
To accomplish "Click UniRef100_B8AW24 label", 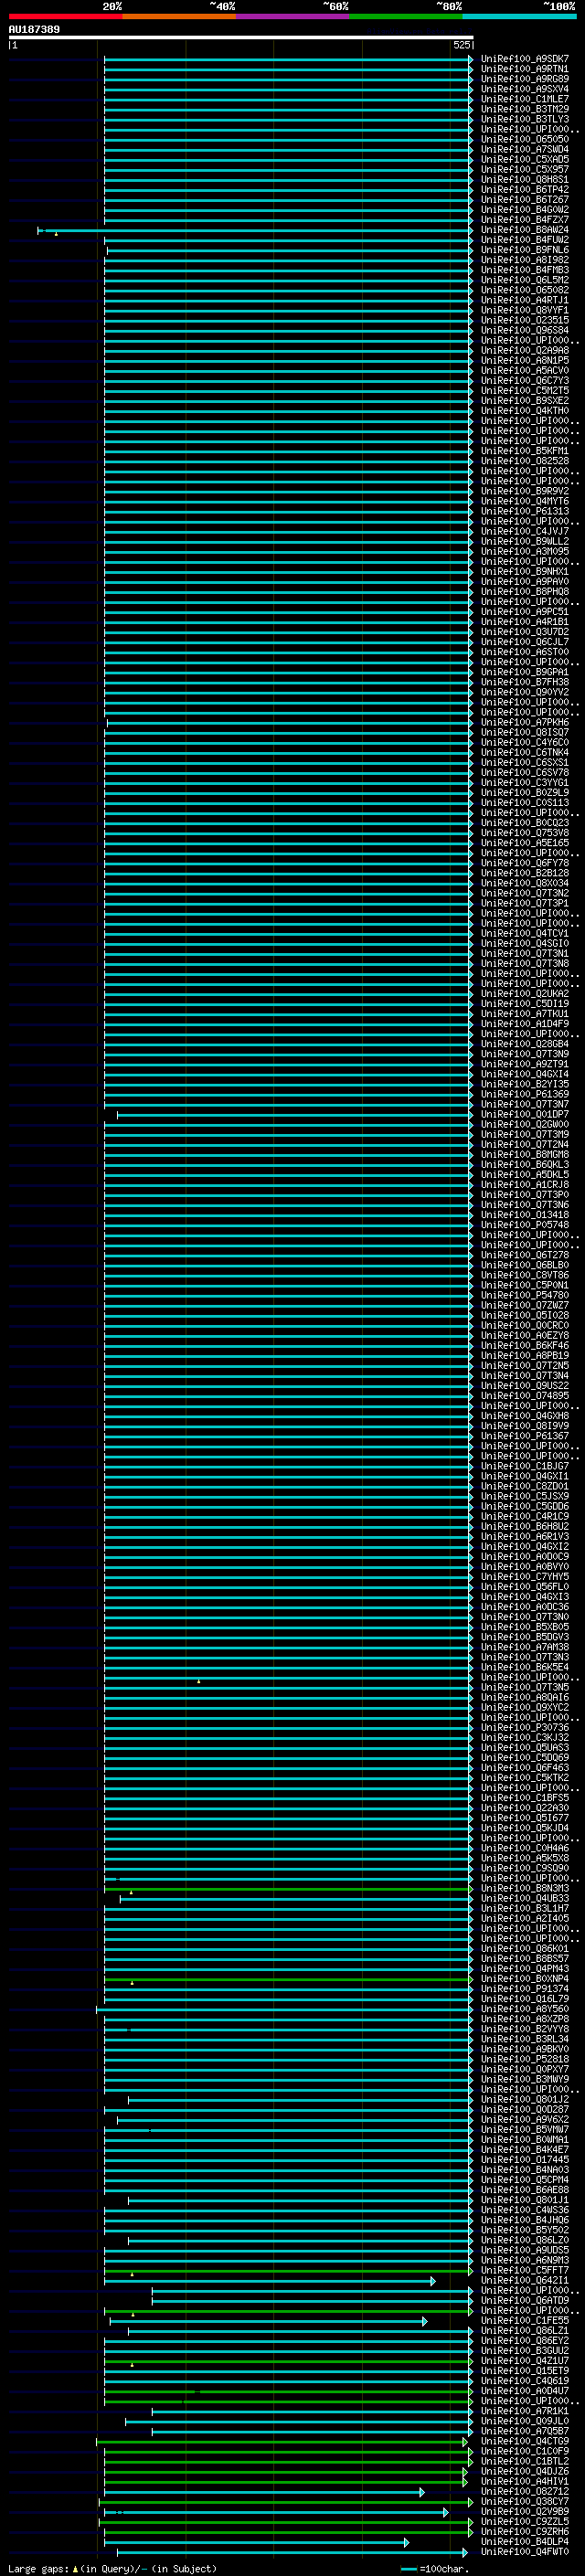I will click(x=524, y=230).
